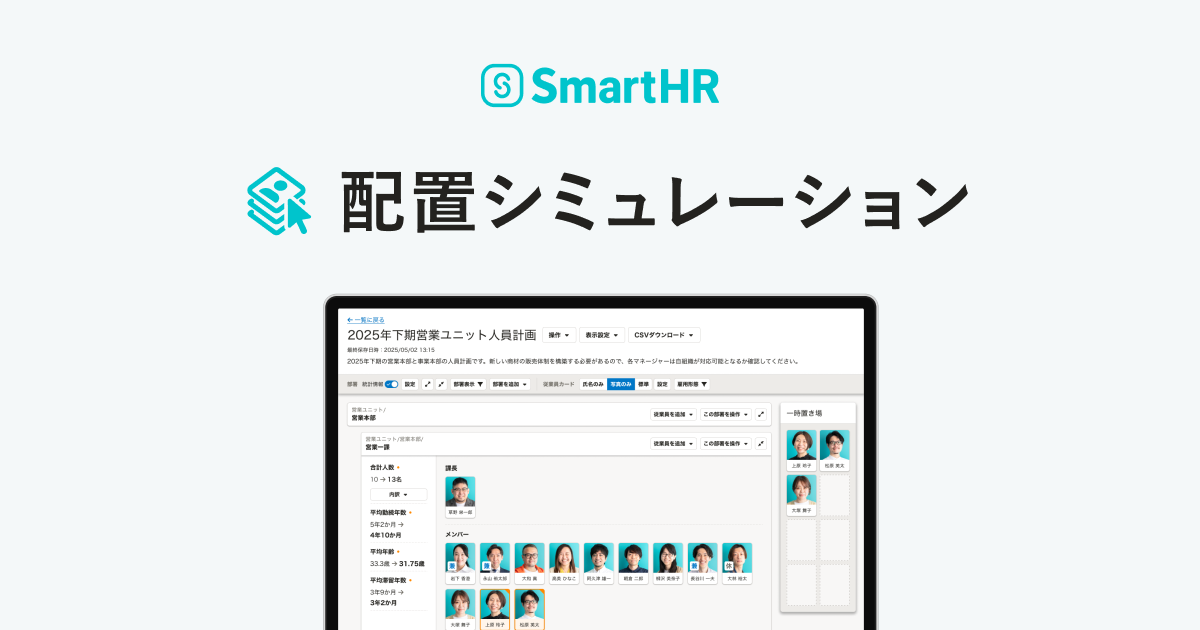Select the 写真のみ card view
Image resolution: width=1200 pixels, height=630 pixels.
pos(621,384)
